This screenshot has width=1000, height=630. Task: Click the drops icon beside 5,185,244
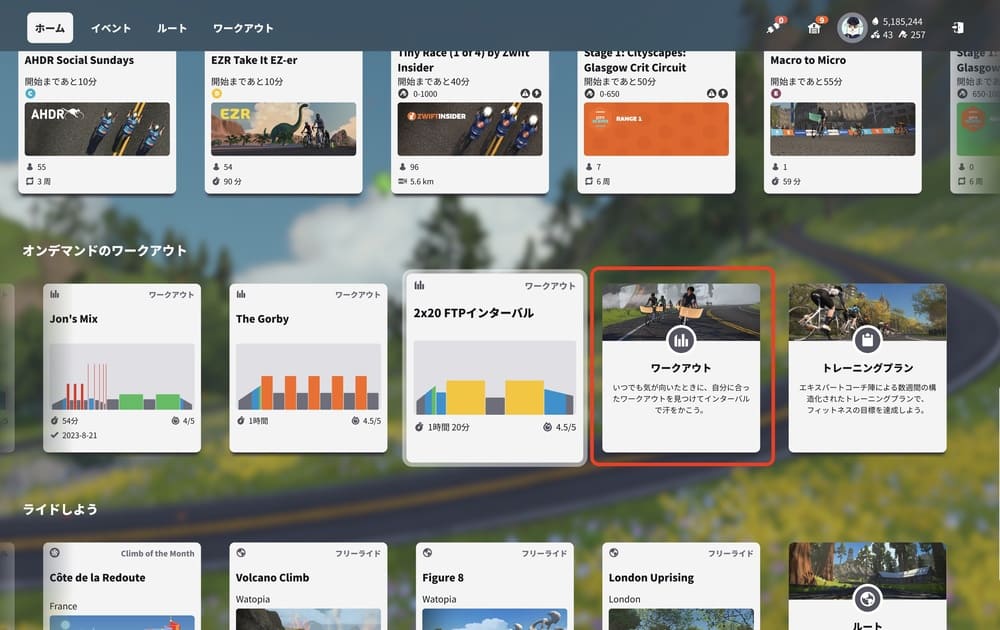875,21
